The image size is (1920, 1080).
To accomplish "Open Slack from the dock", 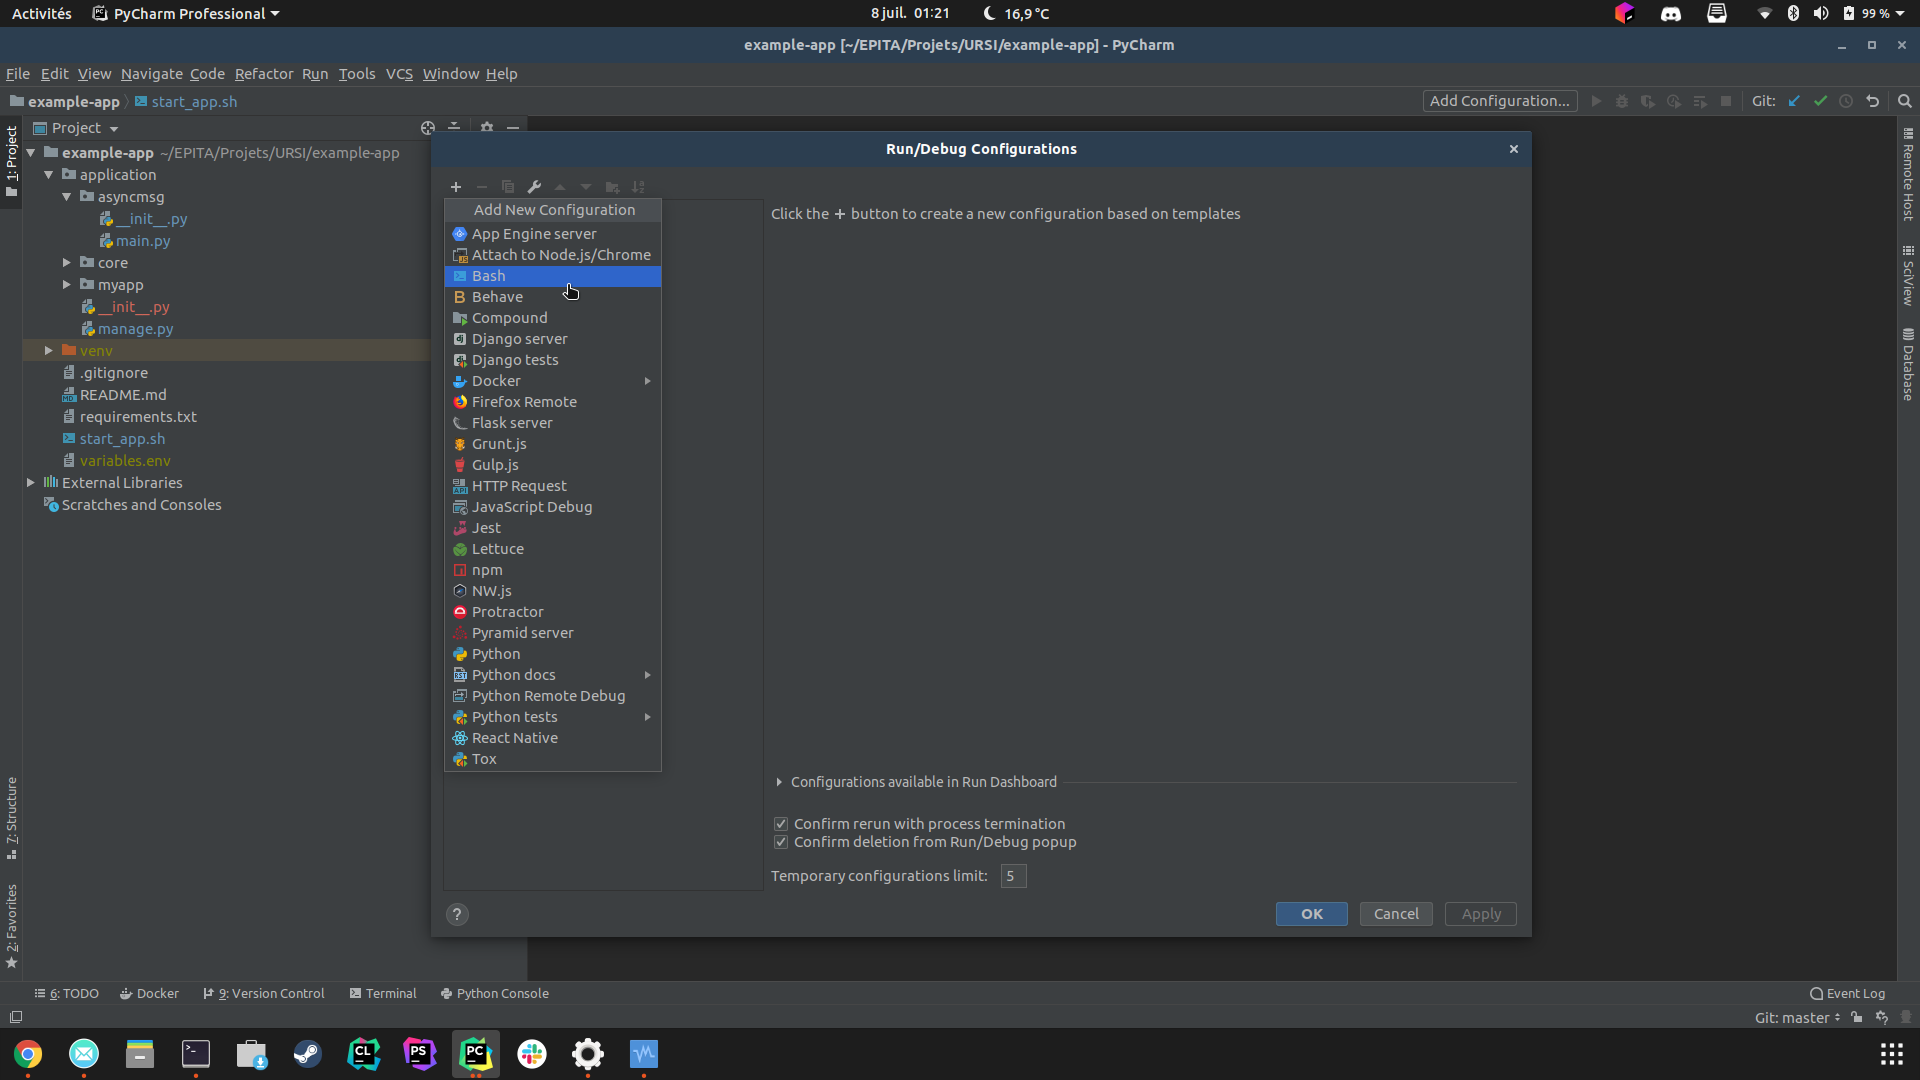I will coord(532,1054).
